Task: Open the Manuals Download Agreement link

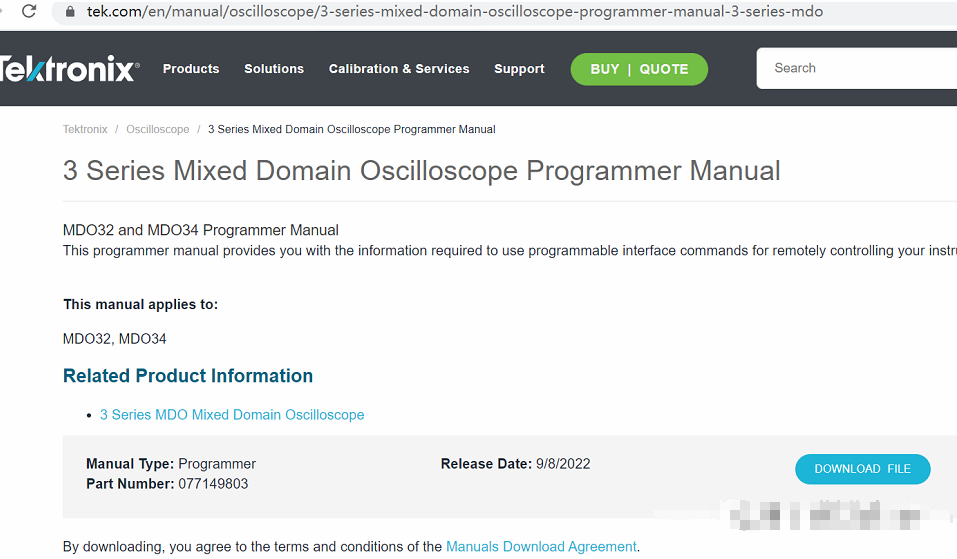Action: click(x=541, y=547)
